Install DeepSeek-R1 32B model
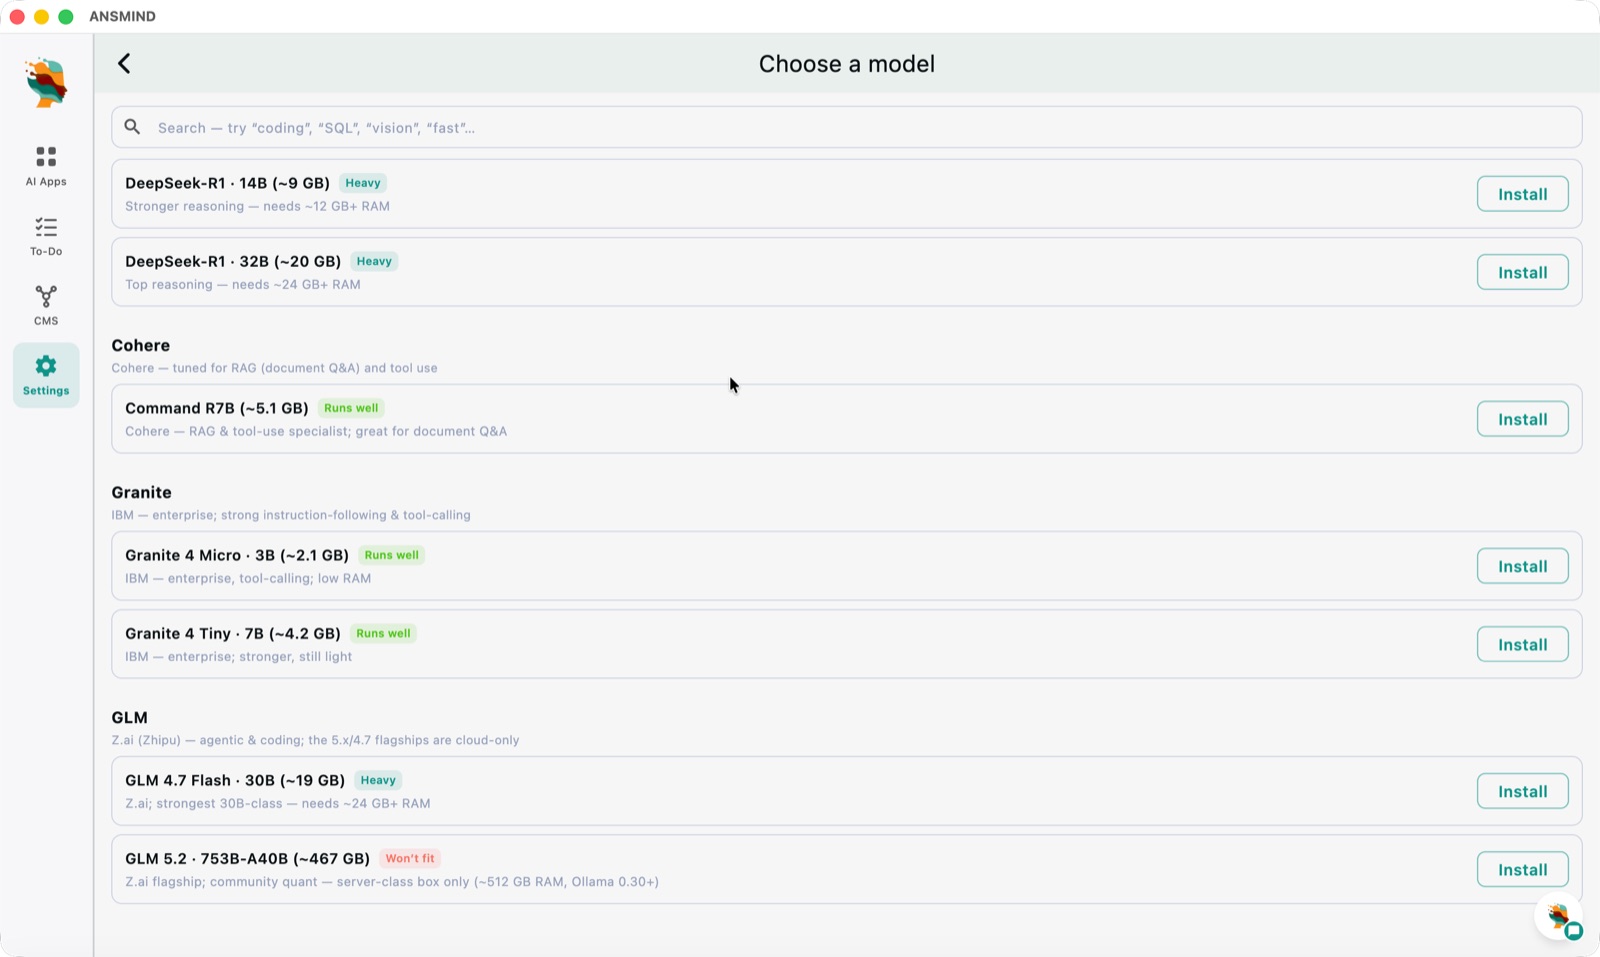Image resolution: width=1600 pixels, height=957 pixels. pyautogui.click(x=1522, y=272)
